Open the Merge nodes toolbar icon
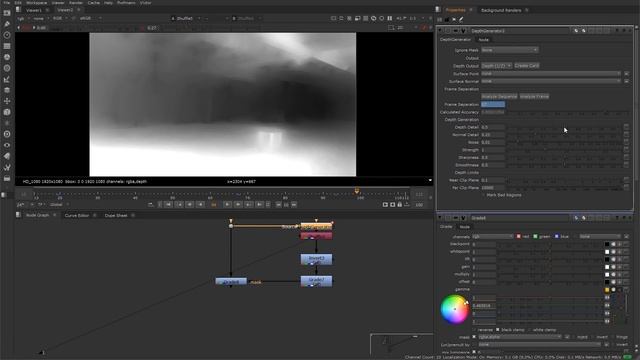This screenshot has width=640, height=360. (7, 90)
